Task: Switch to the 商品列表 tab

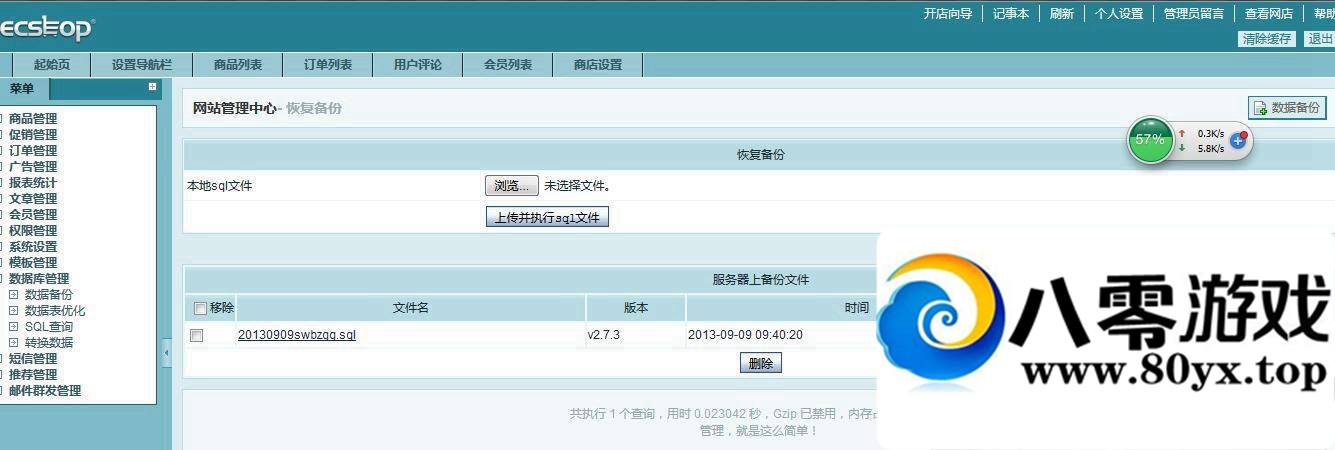Action: 237,65
